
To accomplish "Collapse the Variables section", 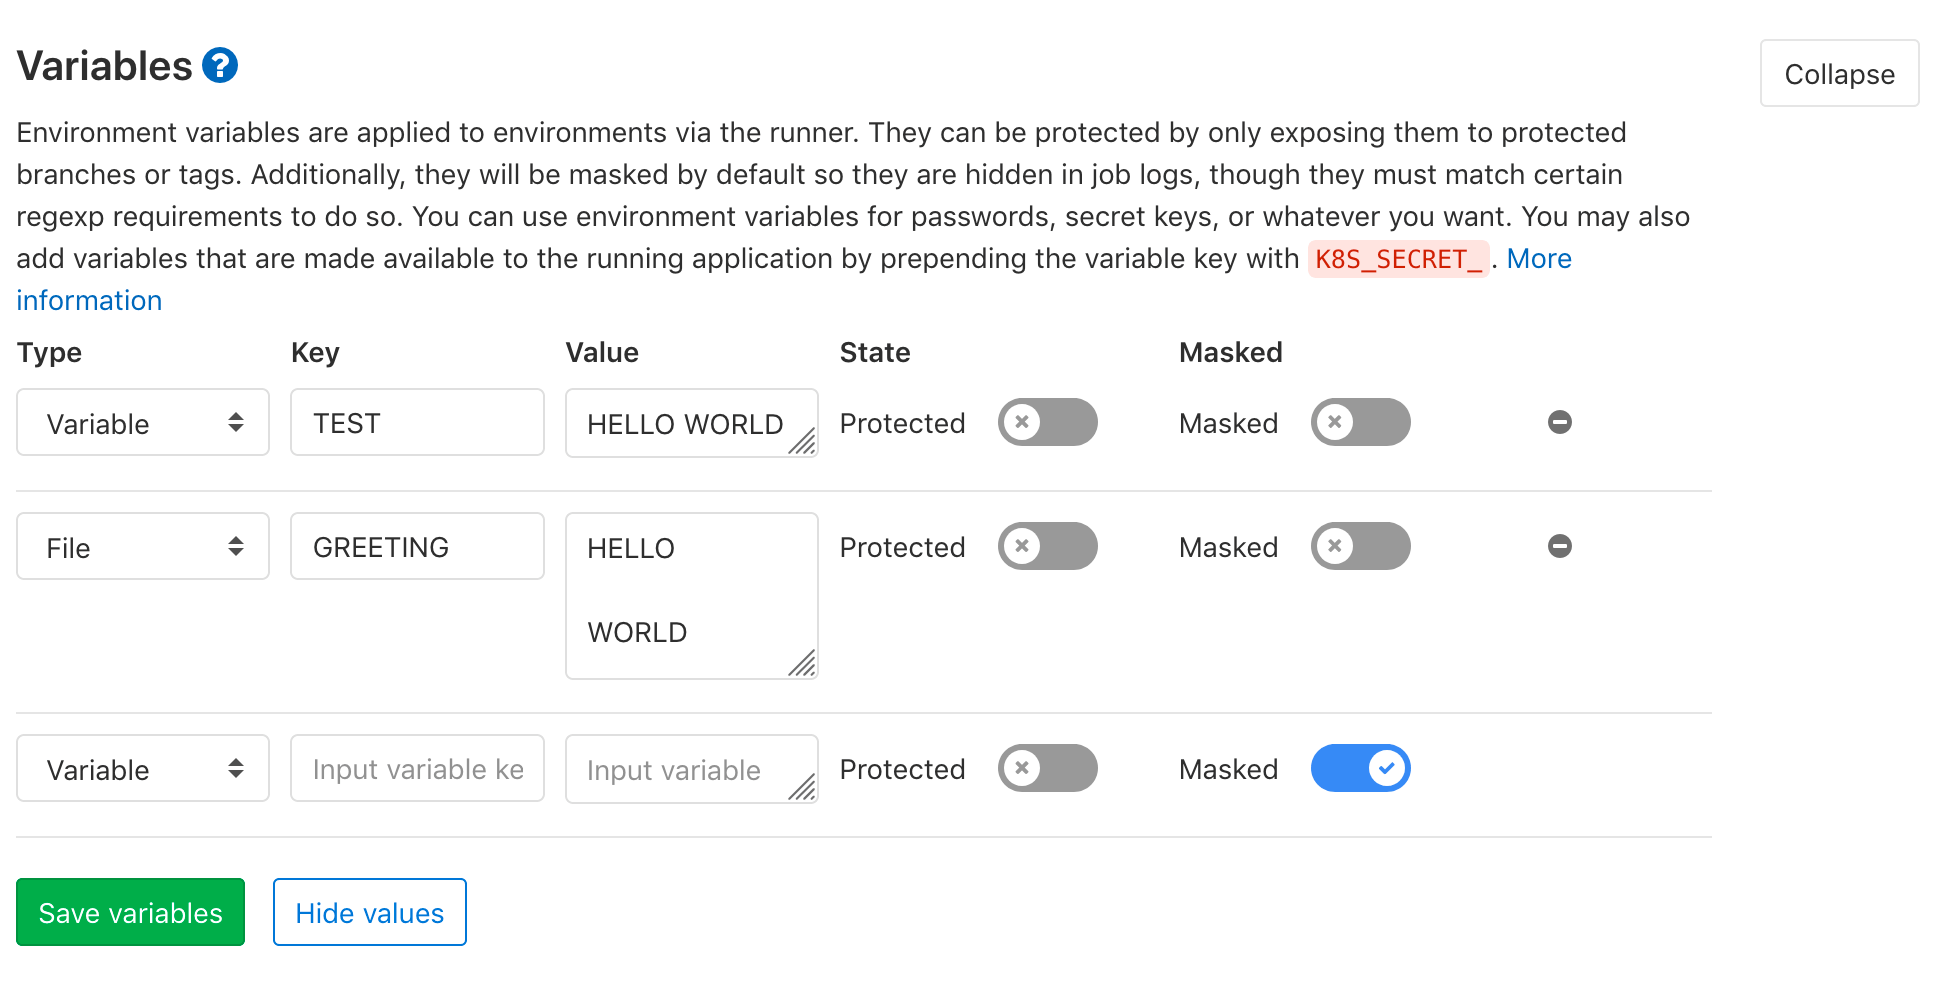I will 1838,74.
